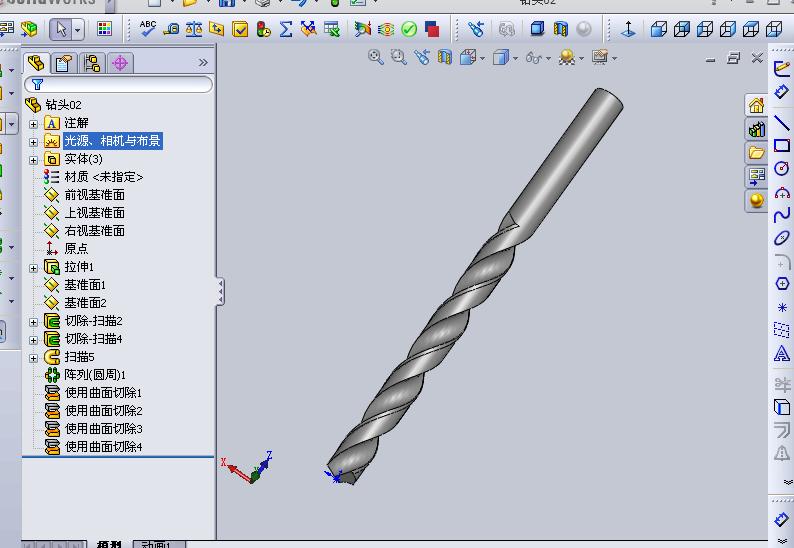Click the feature tree filter field
The height and width of the screenshot is (548, 794).
(x=118, y=84)
